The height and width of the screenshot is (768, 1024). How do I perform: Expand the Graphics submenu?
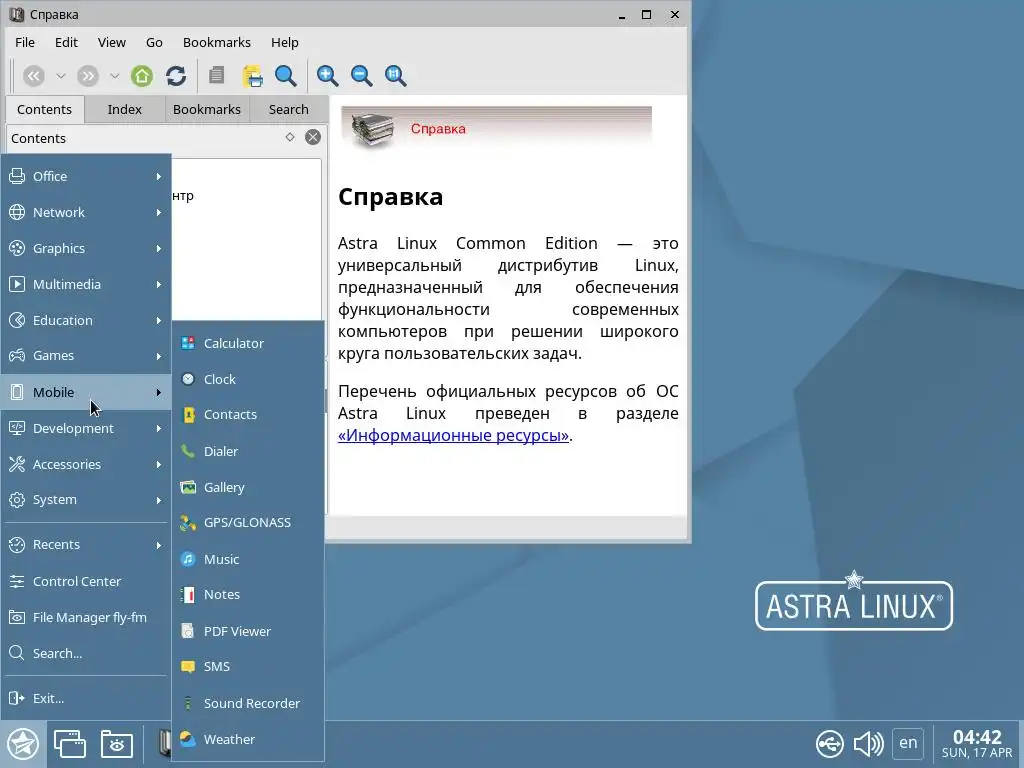tap(86, 248)
